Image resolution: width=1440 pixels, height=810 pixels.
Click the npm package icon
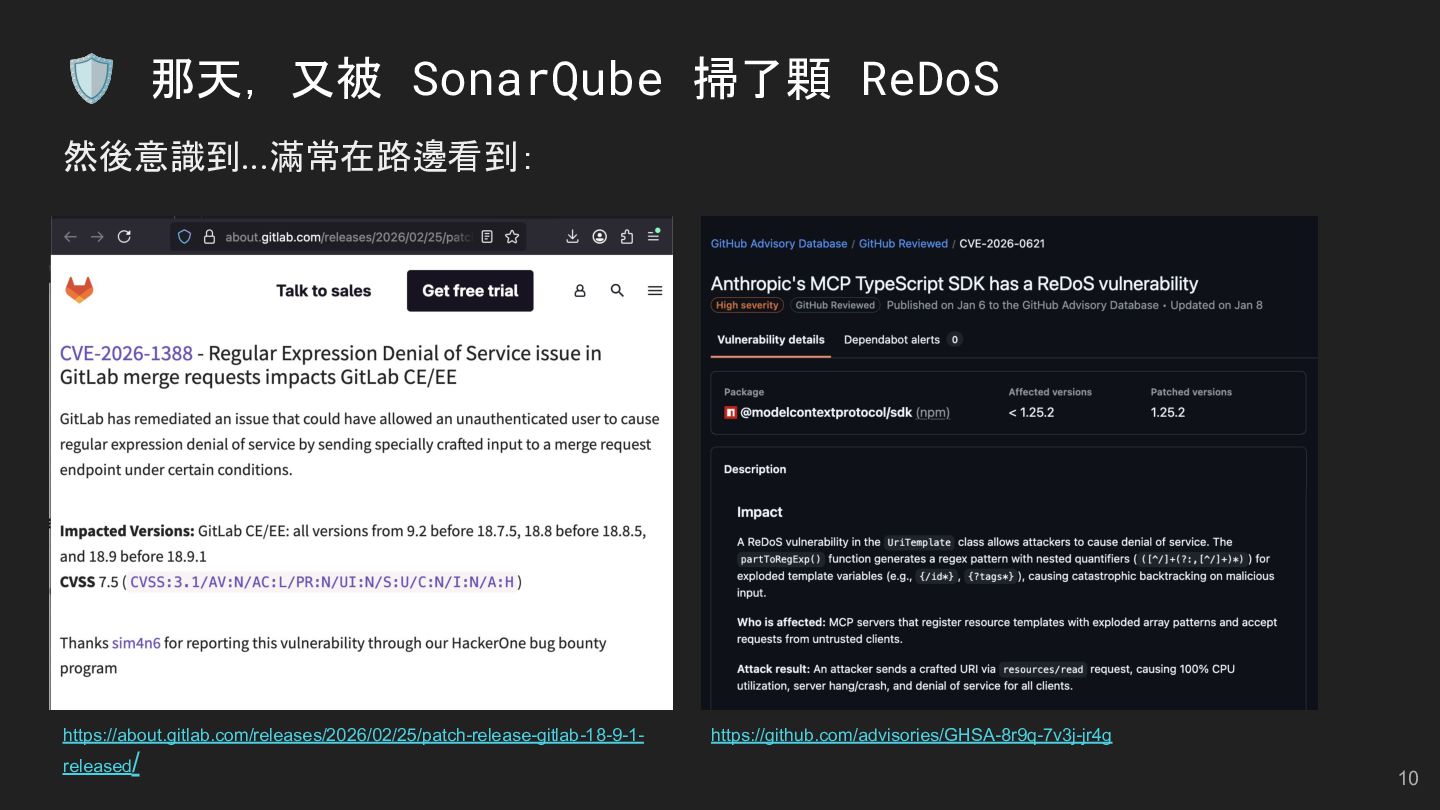pyautogui.click(x=730, y=412)
